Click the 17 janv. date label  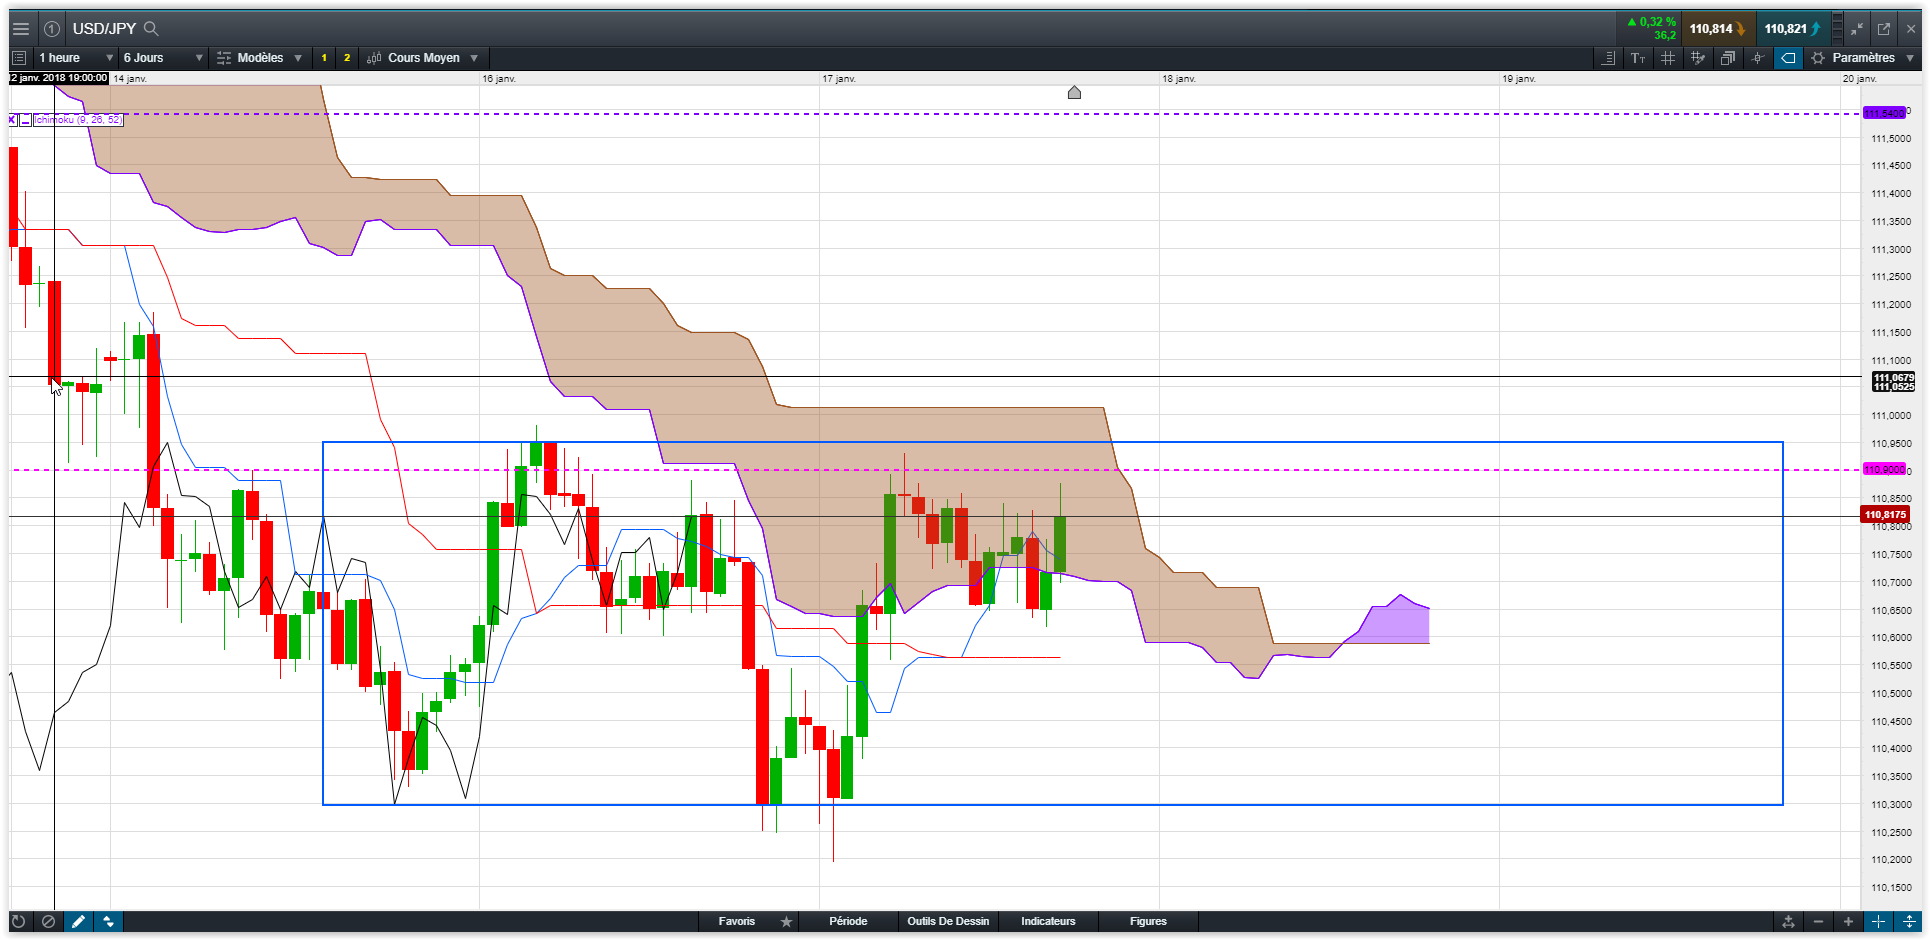pyautogui.click(x=839, y=78)
